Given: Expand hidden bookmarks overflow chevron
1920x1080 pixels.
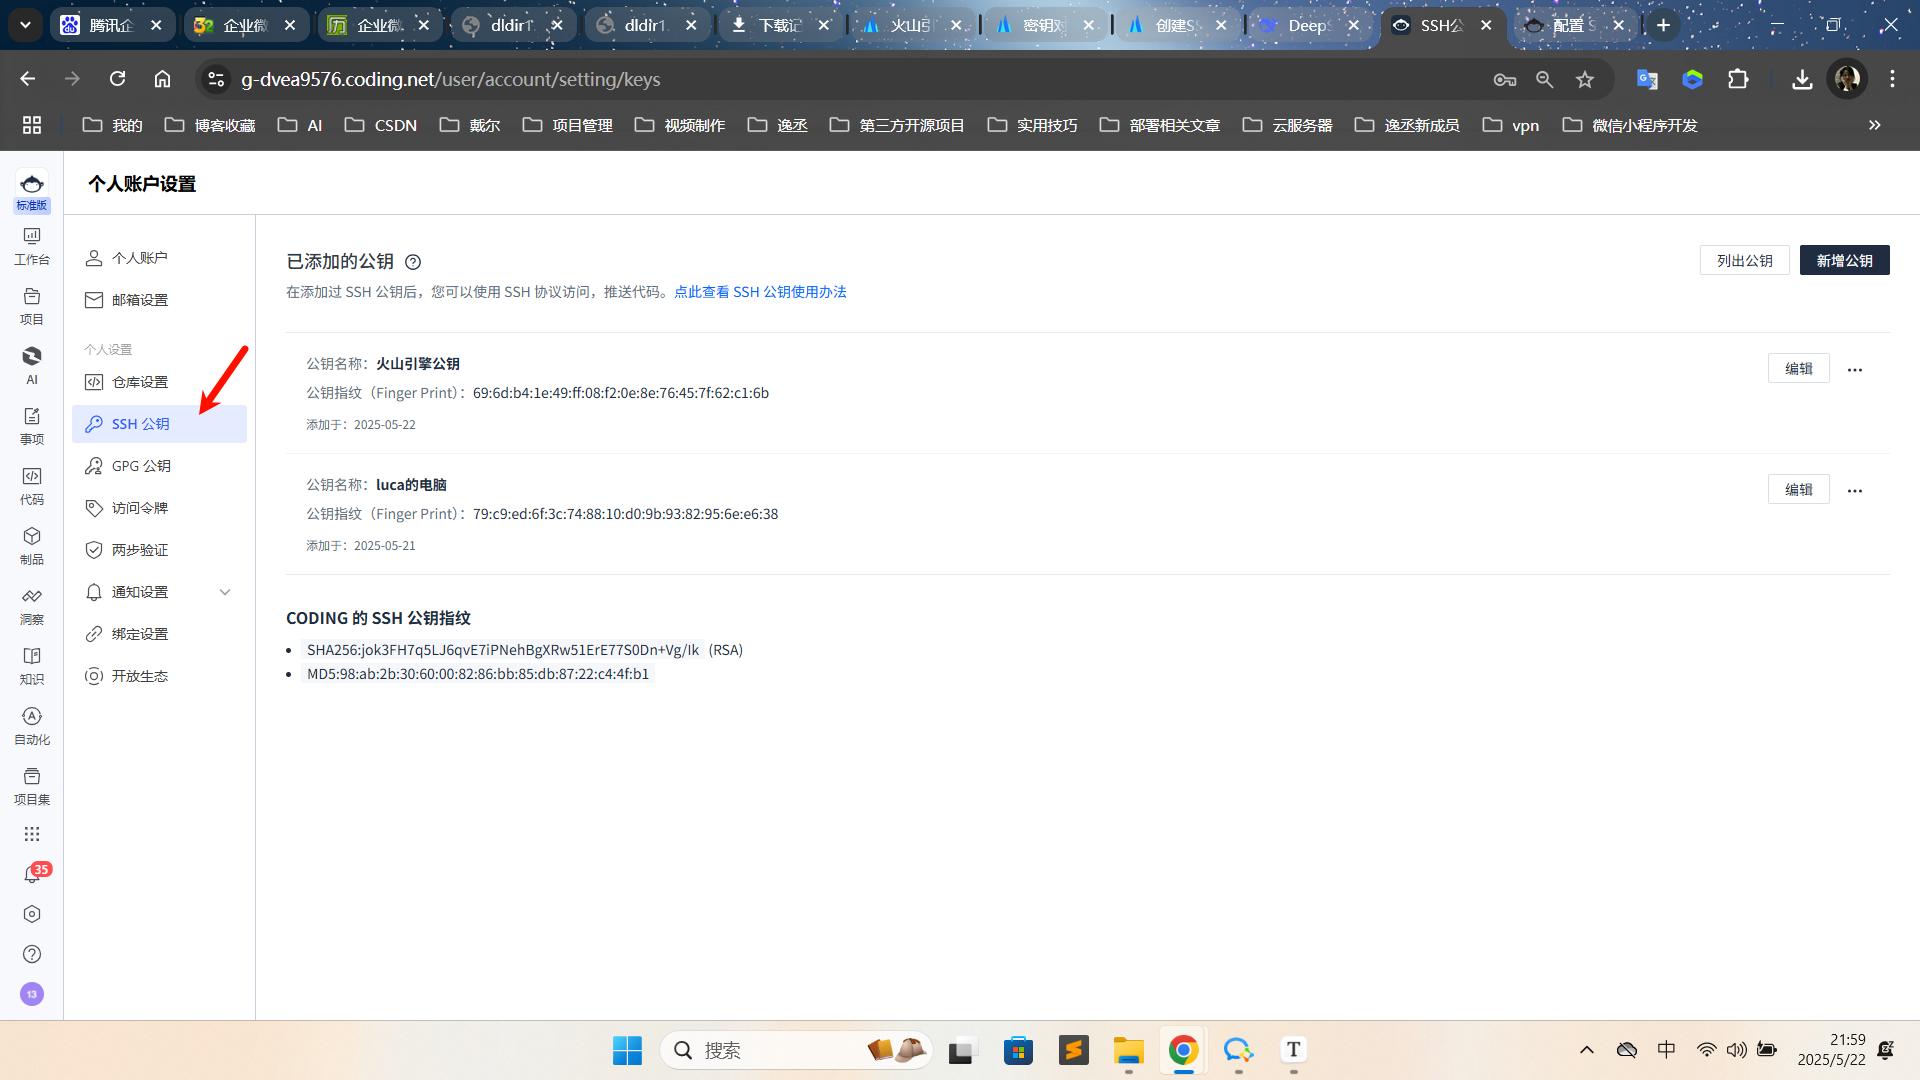Looking at the screenshot, I should coord(1875,125).
